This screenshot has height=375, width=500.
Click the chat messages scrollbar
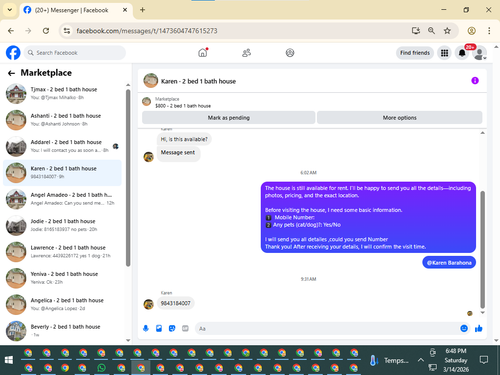click(482, 249)
